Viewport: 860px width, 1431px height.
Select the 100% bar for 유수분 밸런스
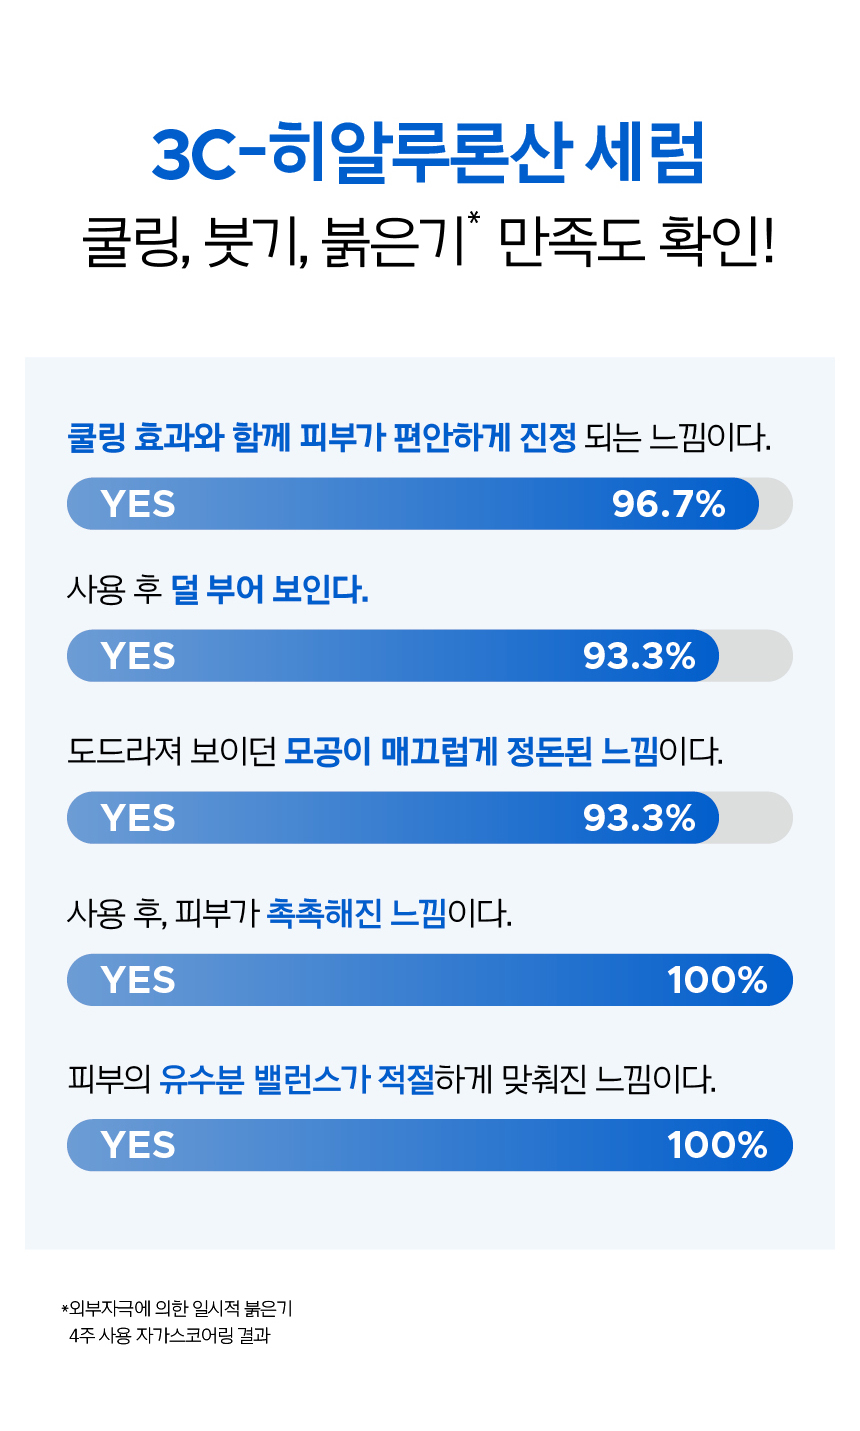tap(429, 1145)
